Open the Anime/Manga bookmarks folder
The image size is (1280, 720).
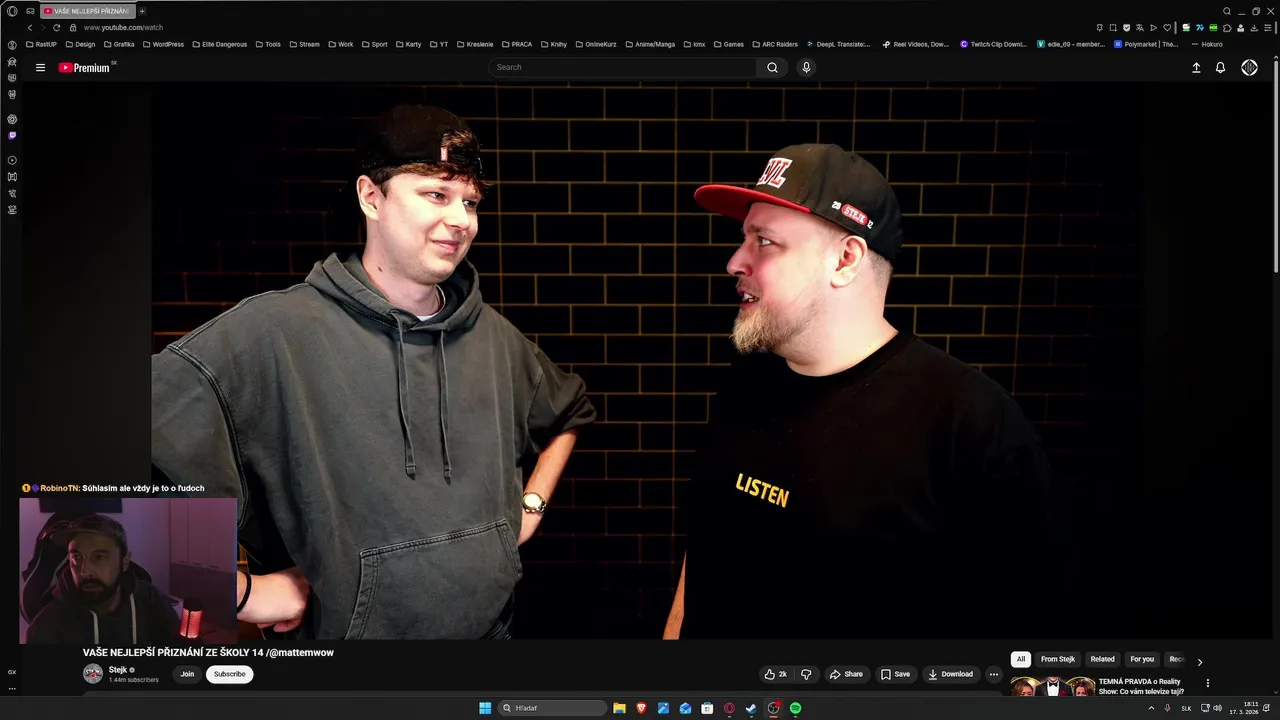650,44
